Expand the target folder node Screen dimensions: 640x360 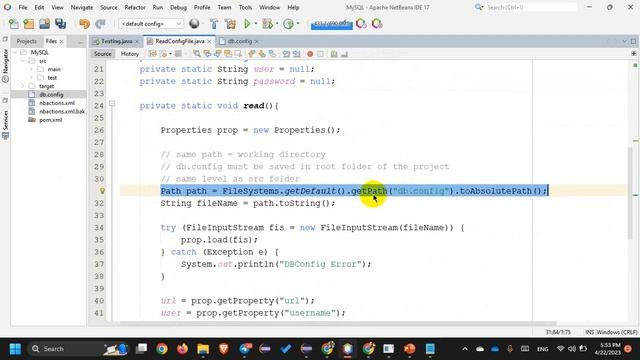(x=23, y=86)
